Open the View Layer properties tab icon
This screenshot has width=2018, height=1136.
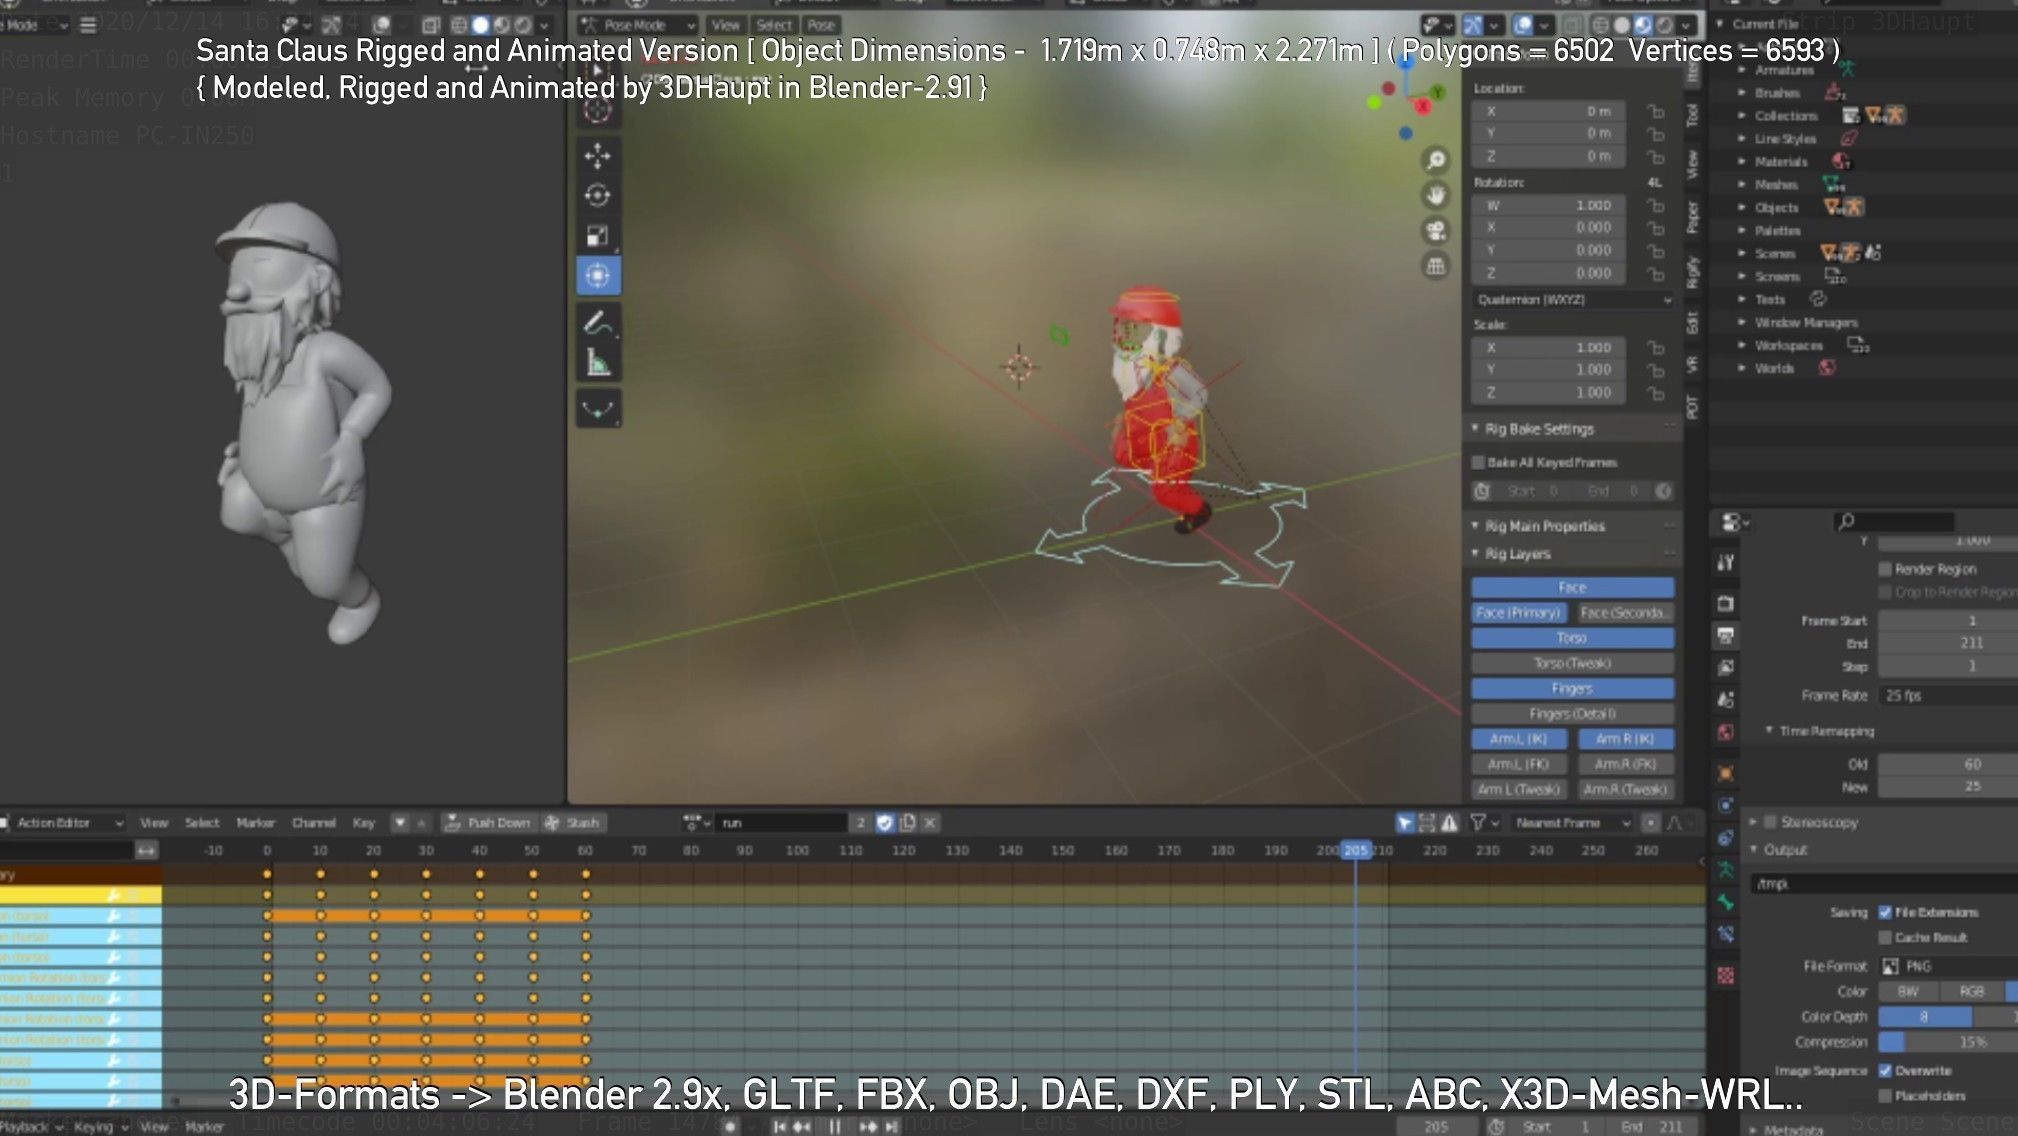click(1726, 667)
